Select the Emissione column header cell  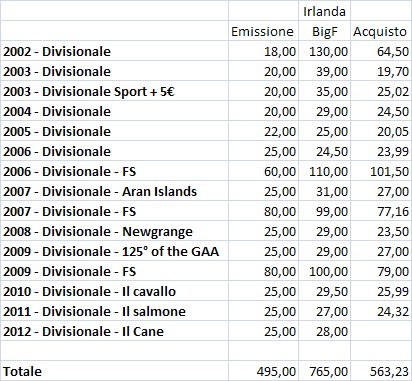263,31
